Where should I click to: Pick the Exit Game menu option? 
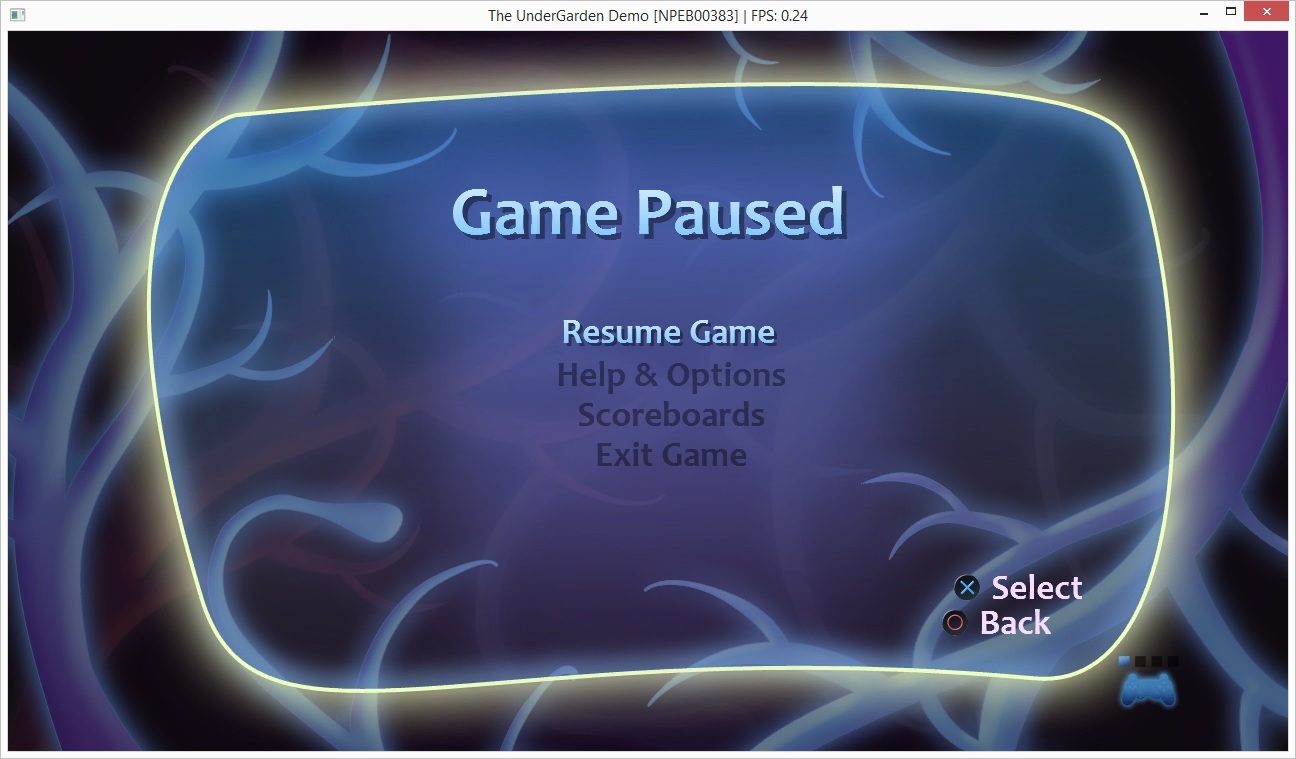click(671, 455)
